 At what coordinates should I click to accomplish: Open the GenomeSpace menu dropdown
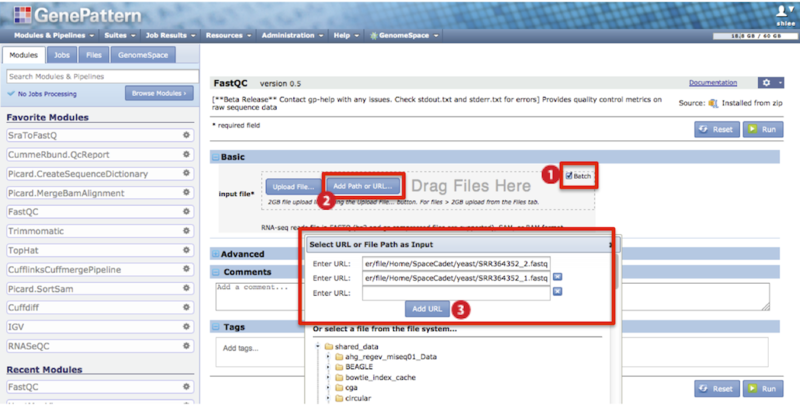coord(404,35)
